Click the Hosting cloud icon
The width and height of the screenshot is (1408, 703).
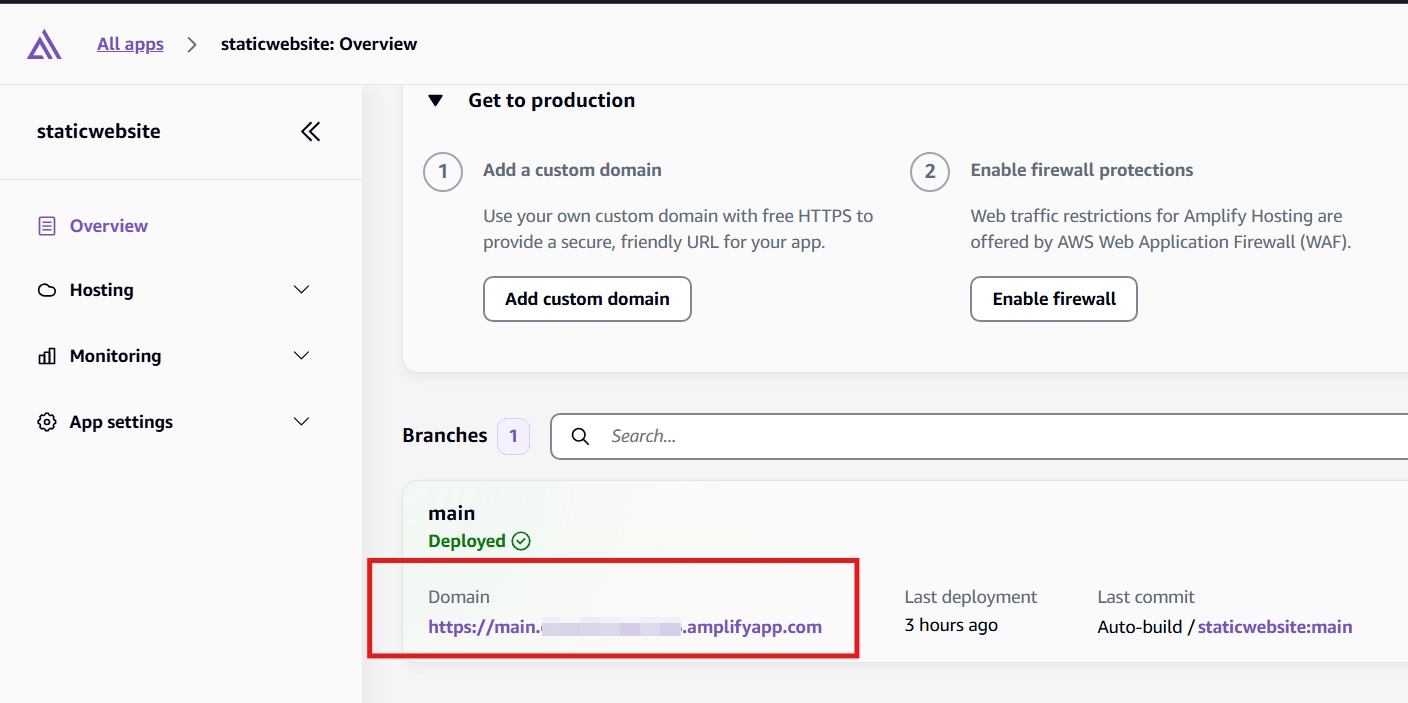tap(47, 290)
